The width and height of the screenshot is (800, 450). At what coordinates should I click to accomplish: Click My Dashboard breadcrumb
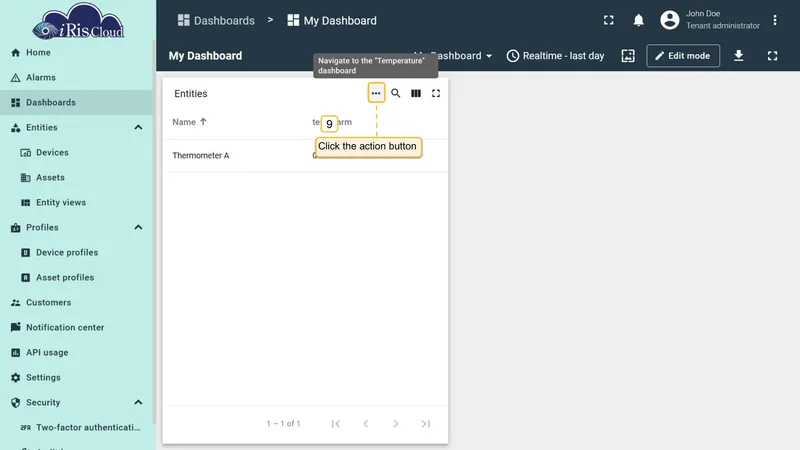pos(332,20)
